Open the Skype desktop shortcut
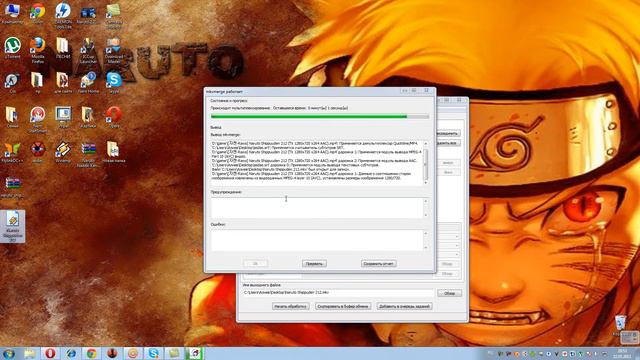This screenshot has height=360, width=640. (x=113, y=82)
